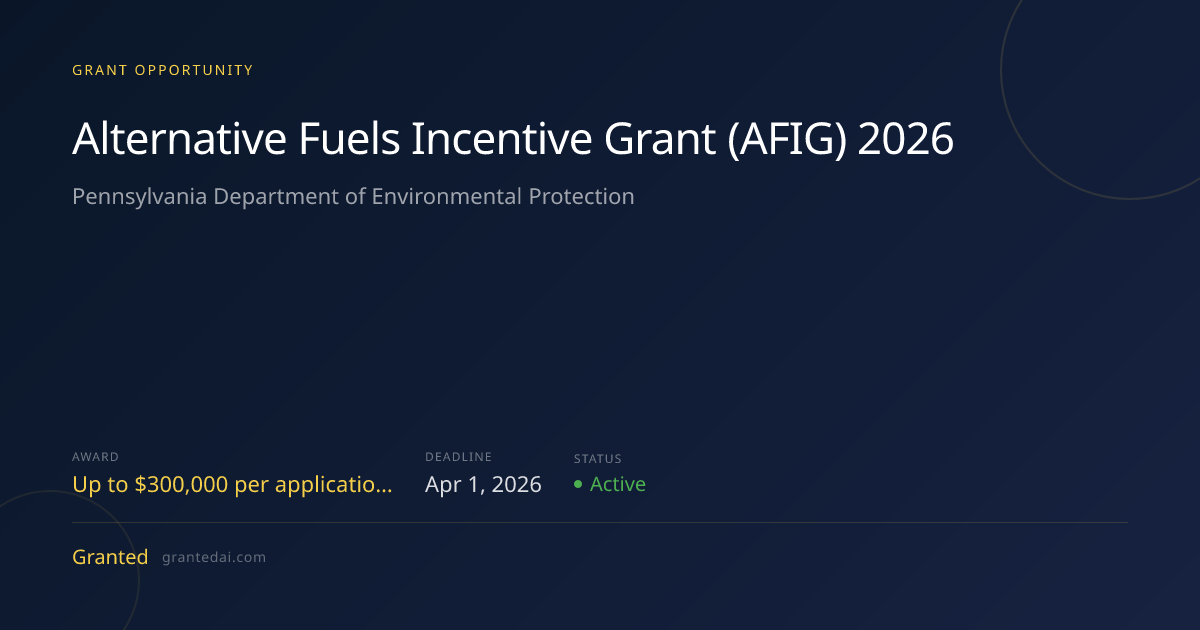This screenshot has height=630, width=1200.
Task: Click the 'DEADLINE' label
Action: coord(458,457)
